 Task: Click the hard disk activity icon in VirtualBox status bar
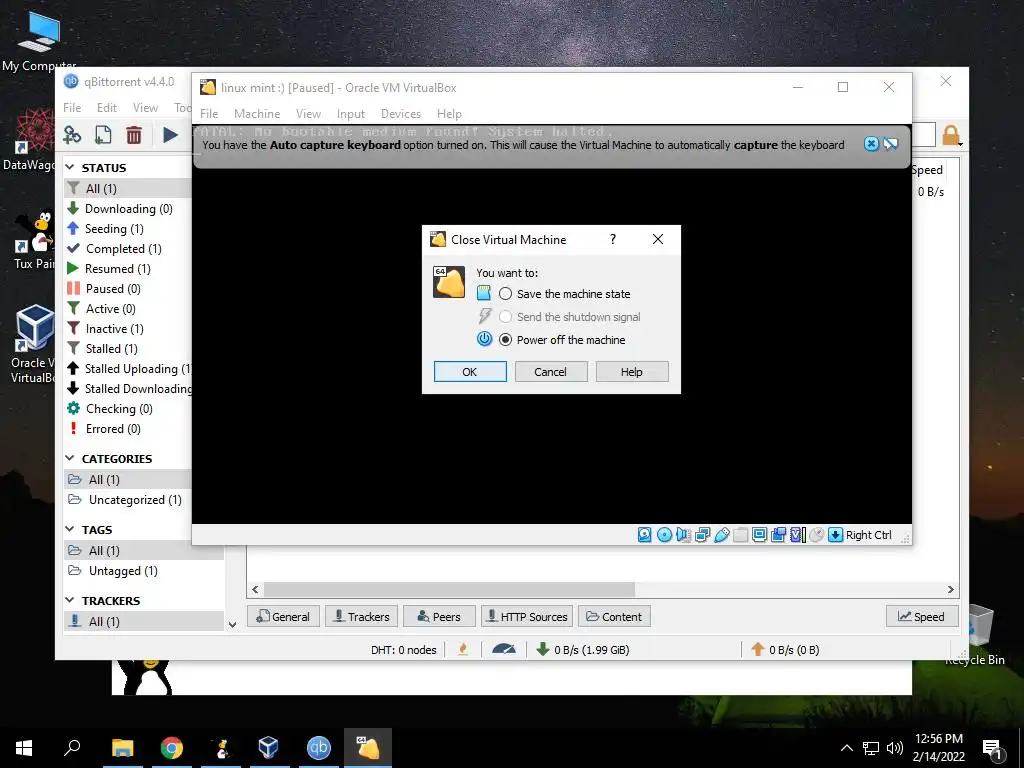click(645, 535)
